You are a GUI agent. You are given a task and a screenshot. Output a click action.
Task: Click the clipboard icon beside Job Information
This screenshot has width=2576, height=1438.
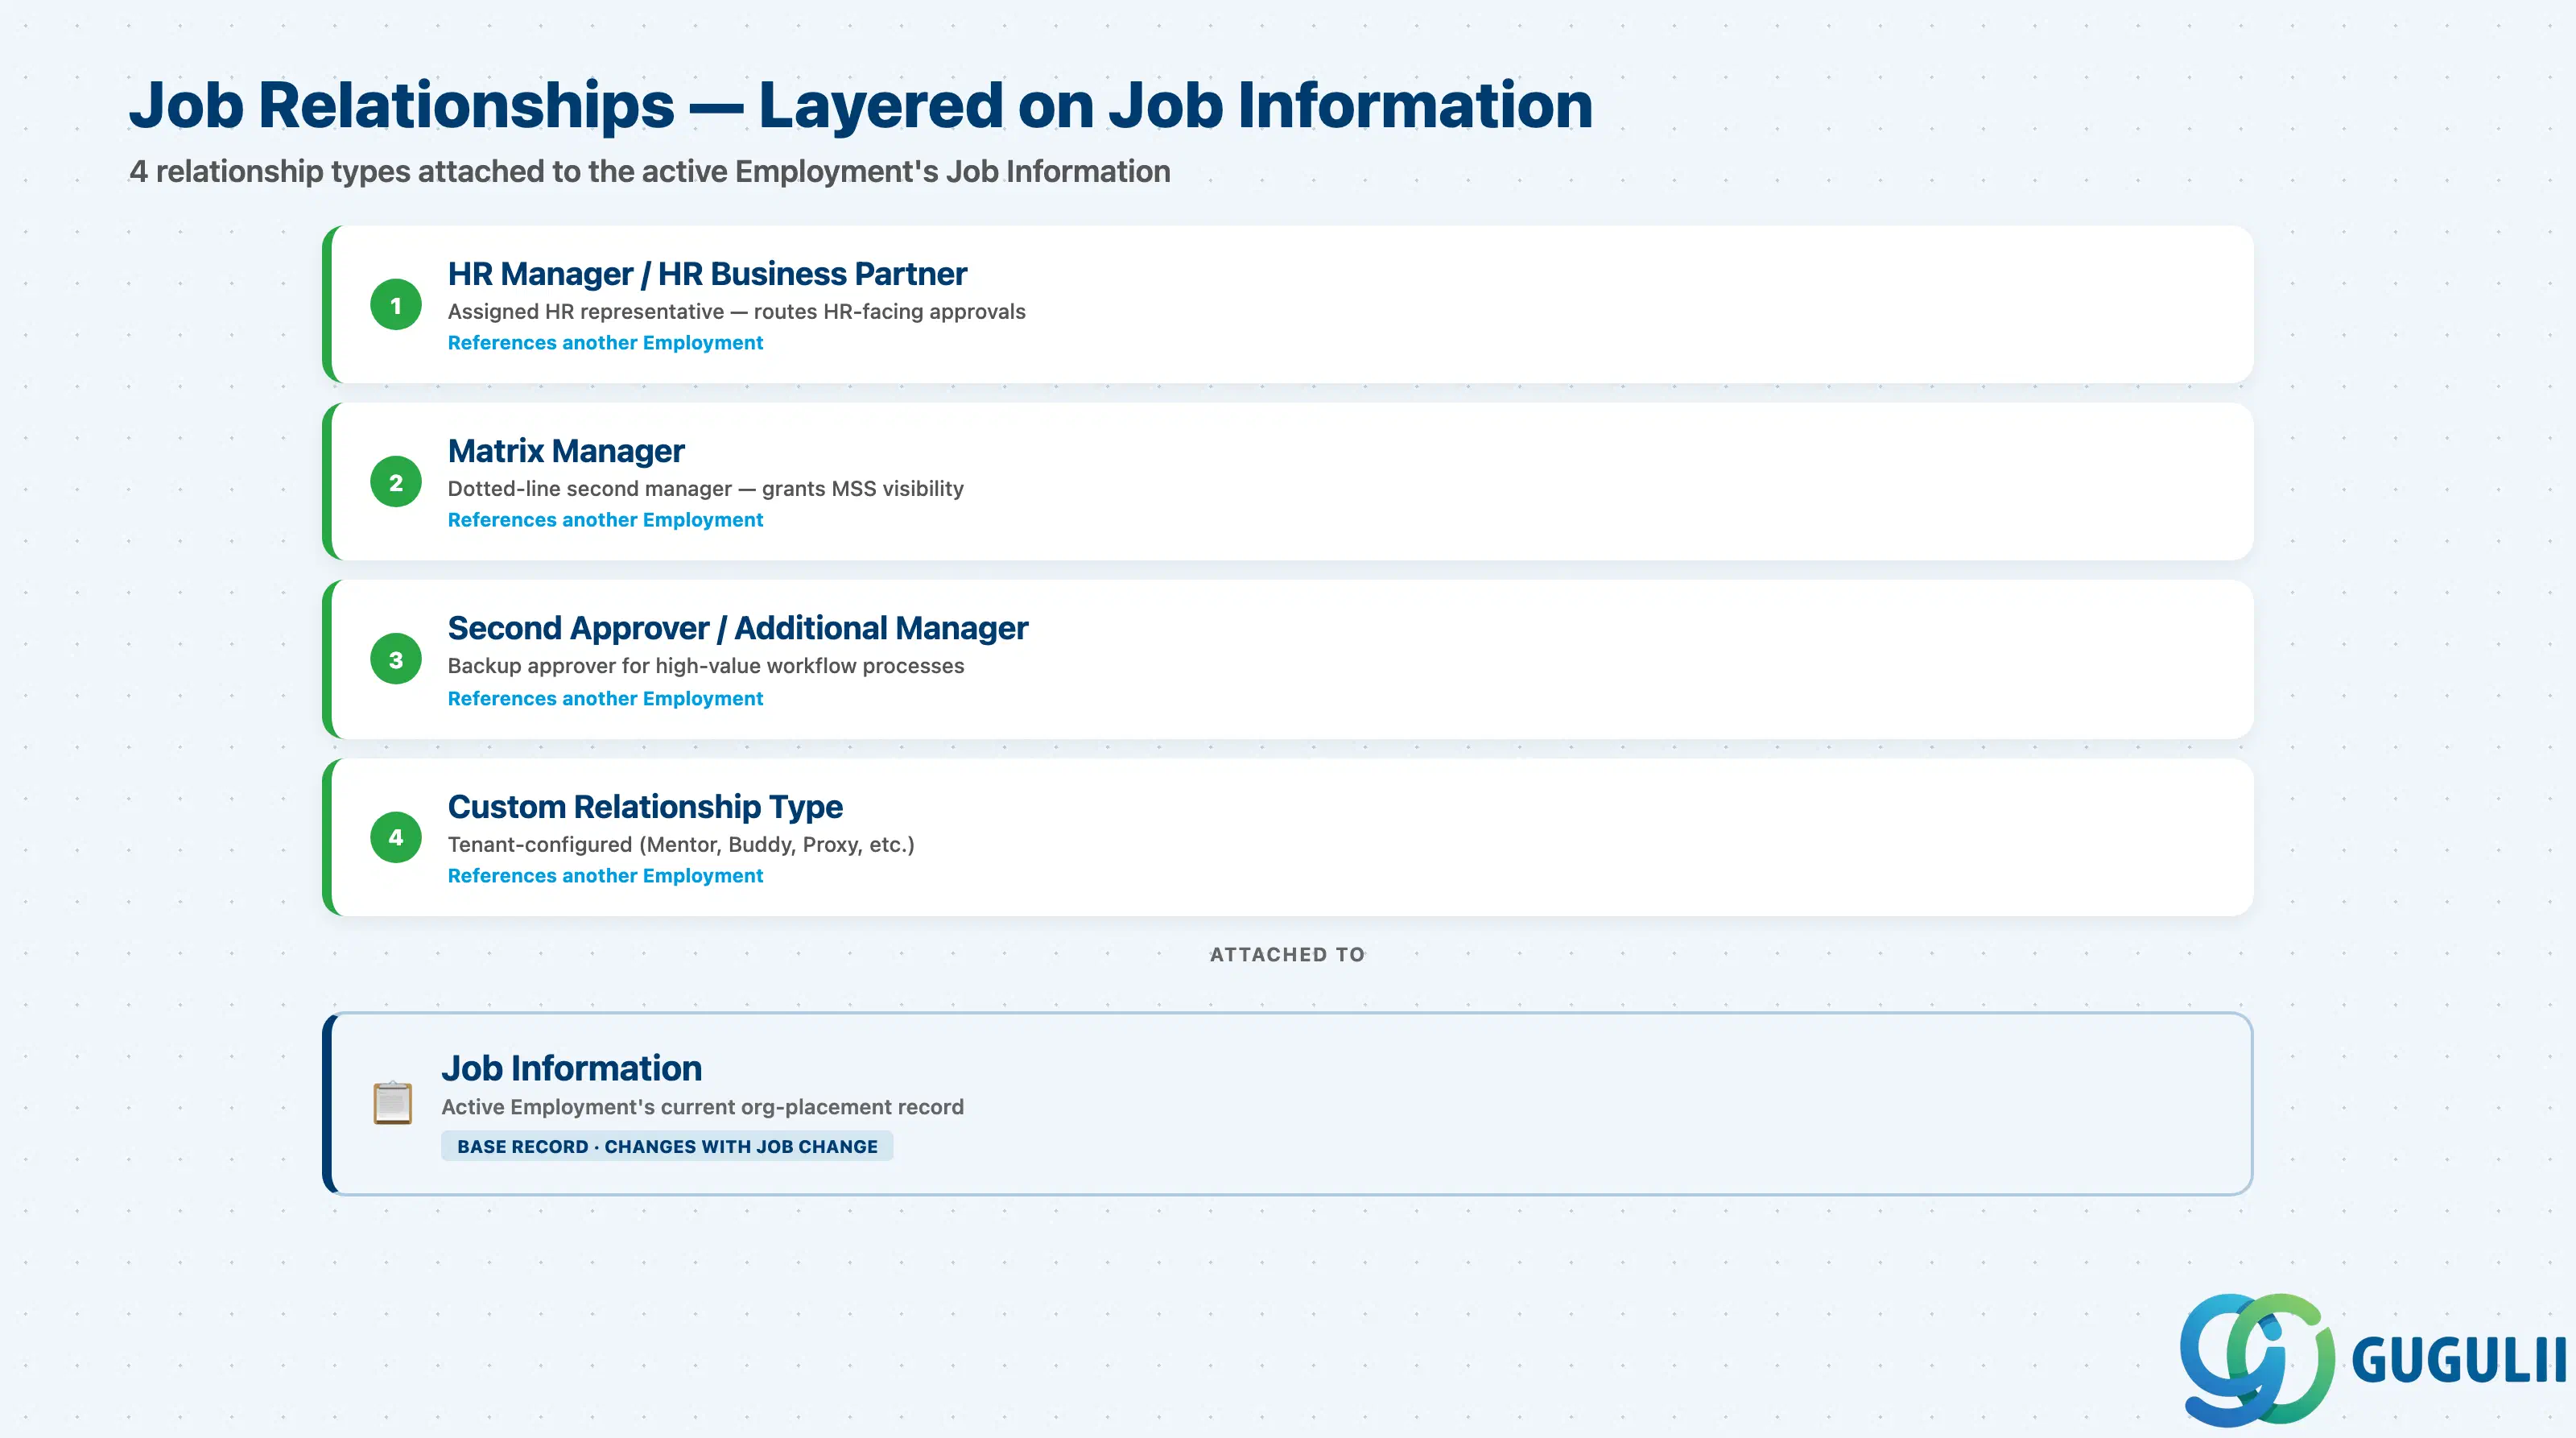point(393,1103)
